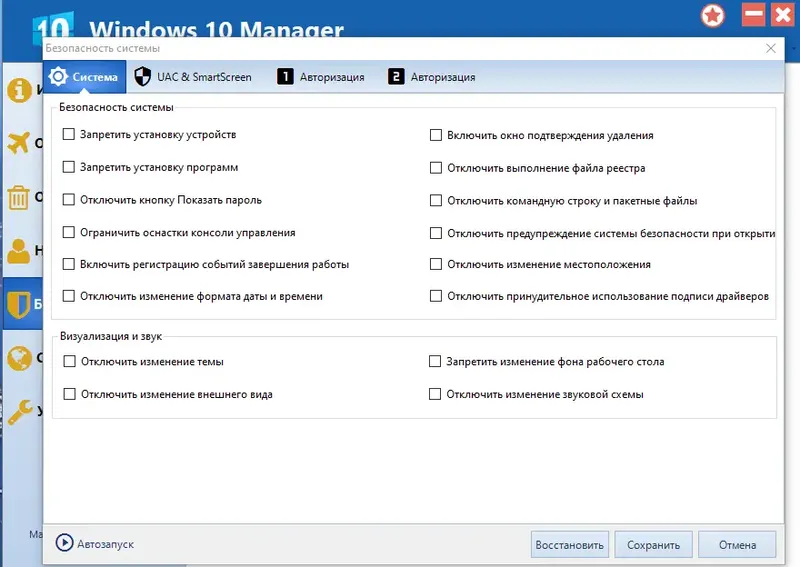This screenshot has width=800, height=567.
Task: Select the shield security sidebar icon
Action: pos(19,304)
